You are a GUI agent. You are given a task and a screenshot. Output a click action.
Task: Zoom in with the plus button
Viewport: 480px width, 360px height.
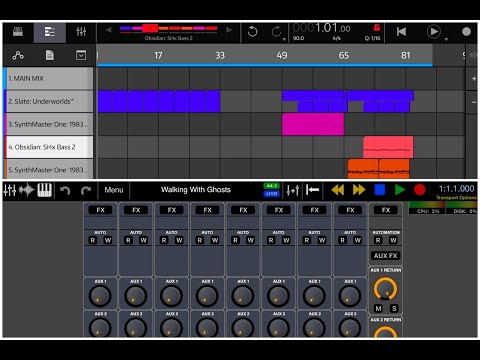coord(473,79)
